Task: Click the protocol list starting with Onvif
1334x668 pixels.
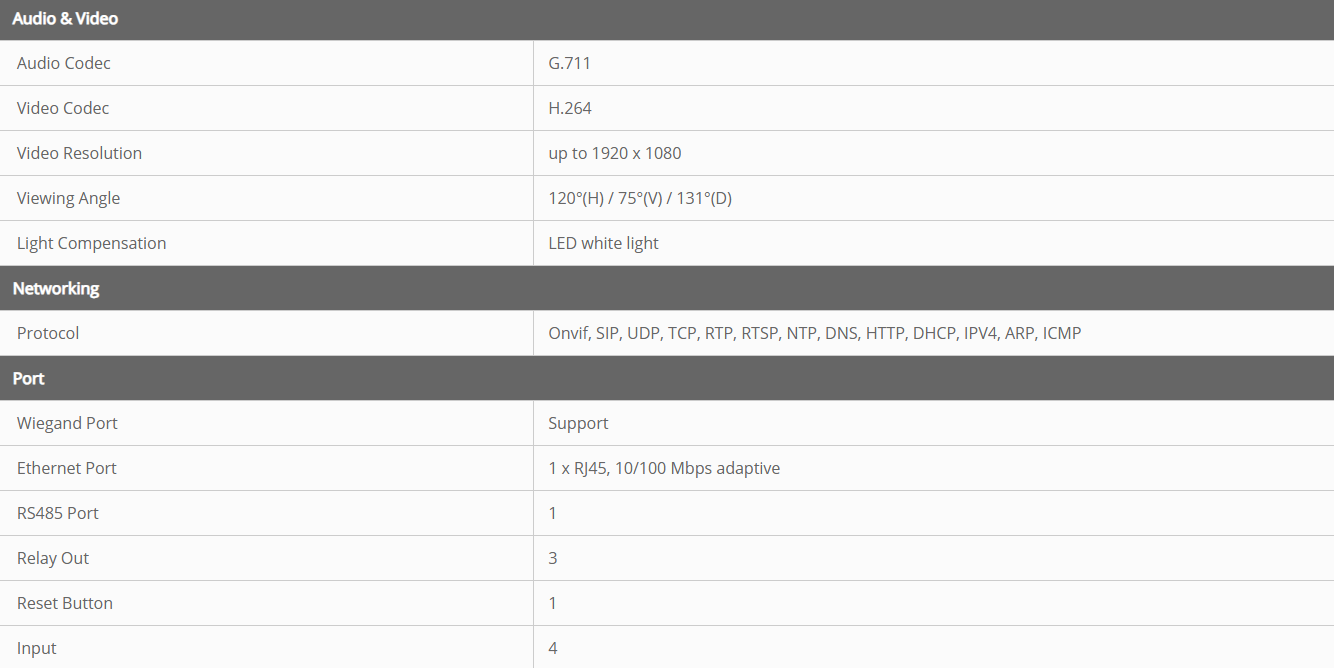Action: 814,333
